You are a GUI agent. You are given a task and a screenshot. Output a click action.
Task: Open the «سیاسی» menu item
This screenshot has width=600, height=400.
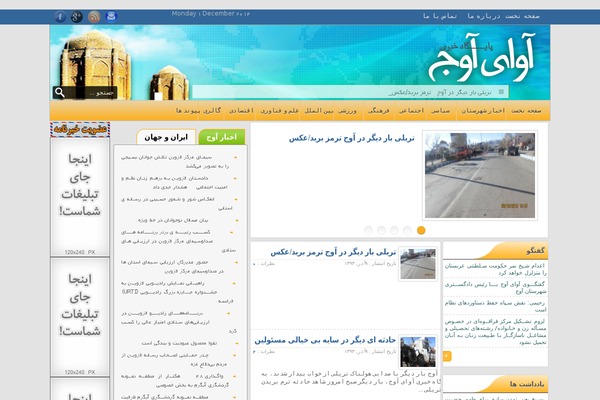[x=440, y=111]
